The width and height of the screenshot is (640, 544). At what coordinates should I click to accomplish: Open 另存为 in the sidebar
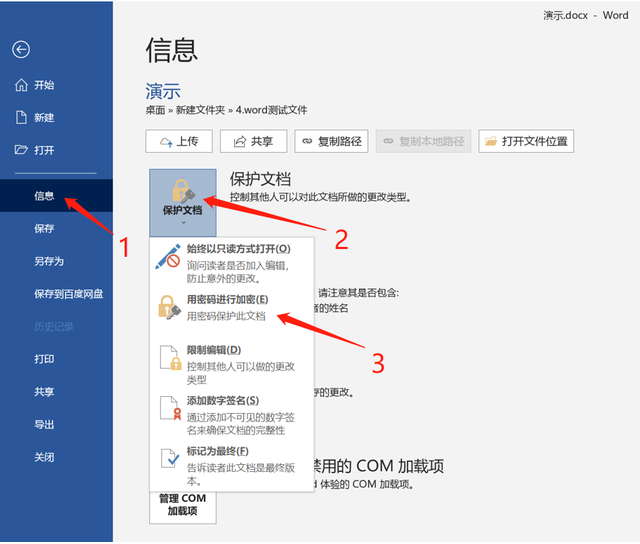point(56,261)
